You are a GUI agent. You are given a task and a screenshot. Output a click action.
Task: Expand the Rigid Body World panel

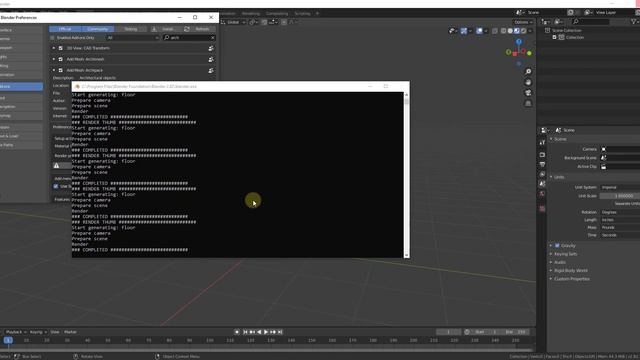[x=570, y=271]
